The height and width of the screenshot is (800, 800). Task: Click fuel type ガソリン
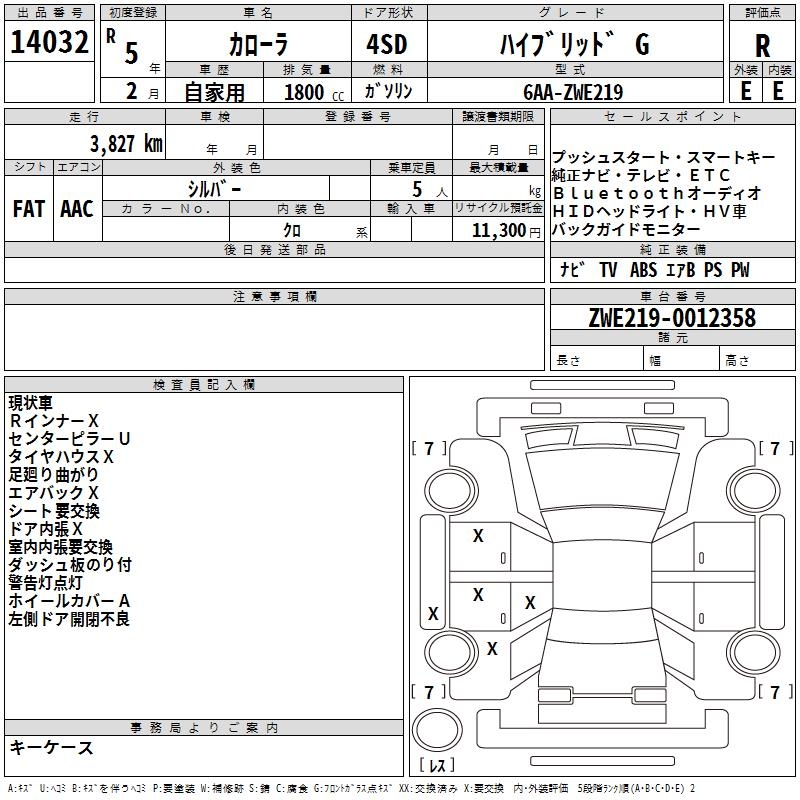point(388,91)
